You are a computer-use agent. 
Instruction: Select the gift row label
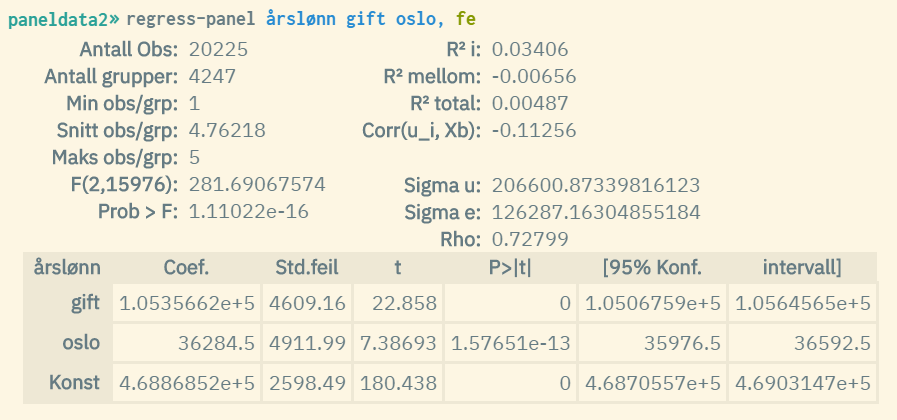tap(84, 304)
